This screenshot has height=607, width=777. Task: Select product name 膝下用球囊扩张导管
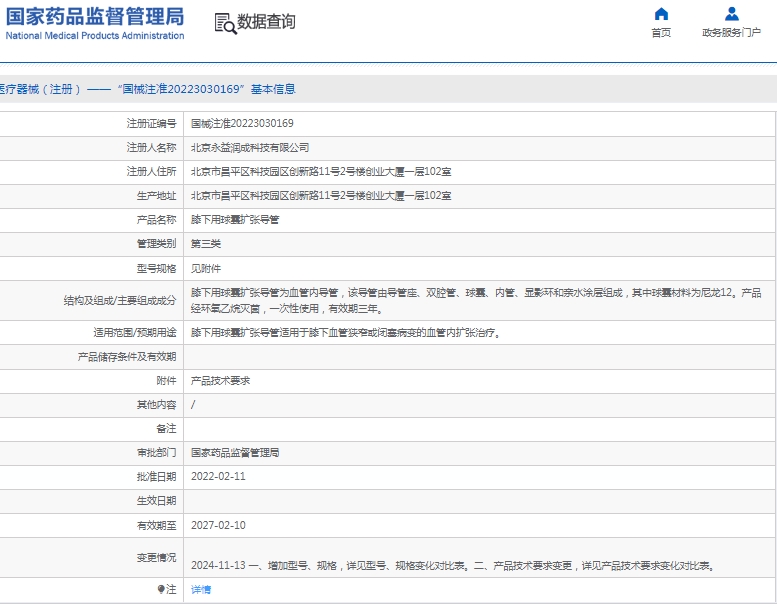coord(235,220)
